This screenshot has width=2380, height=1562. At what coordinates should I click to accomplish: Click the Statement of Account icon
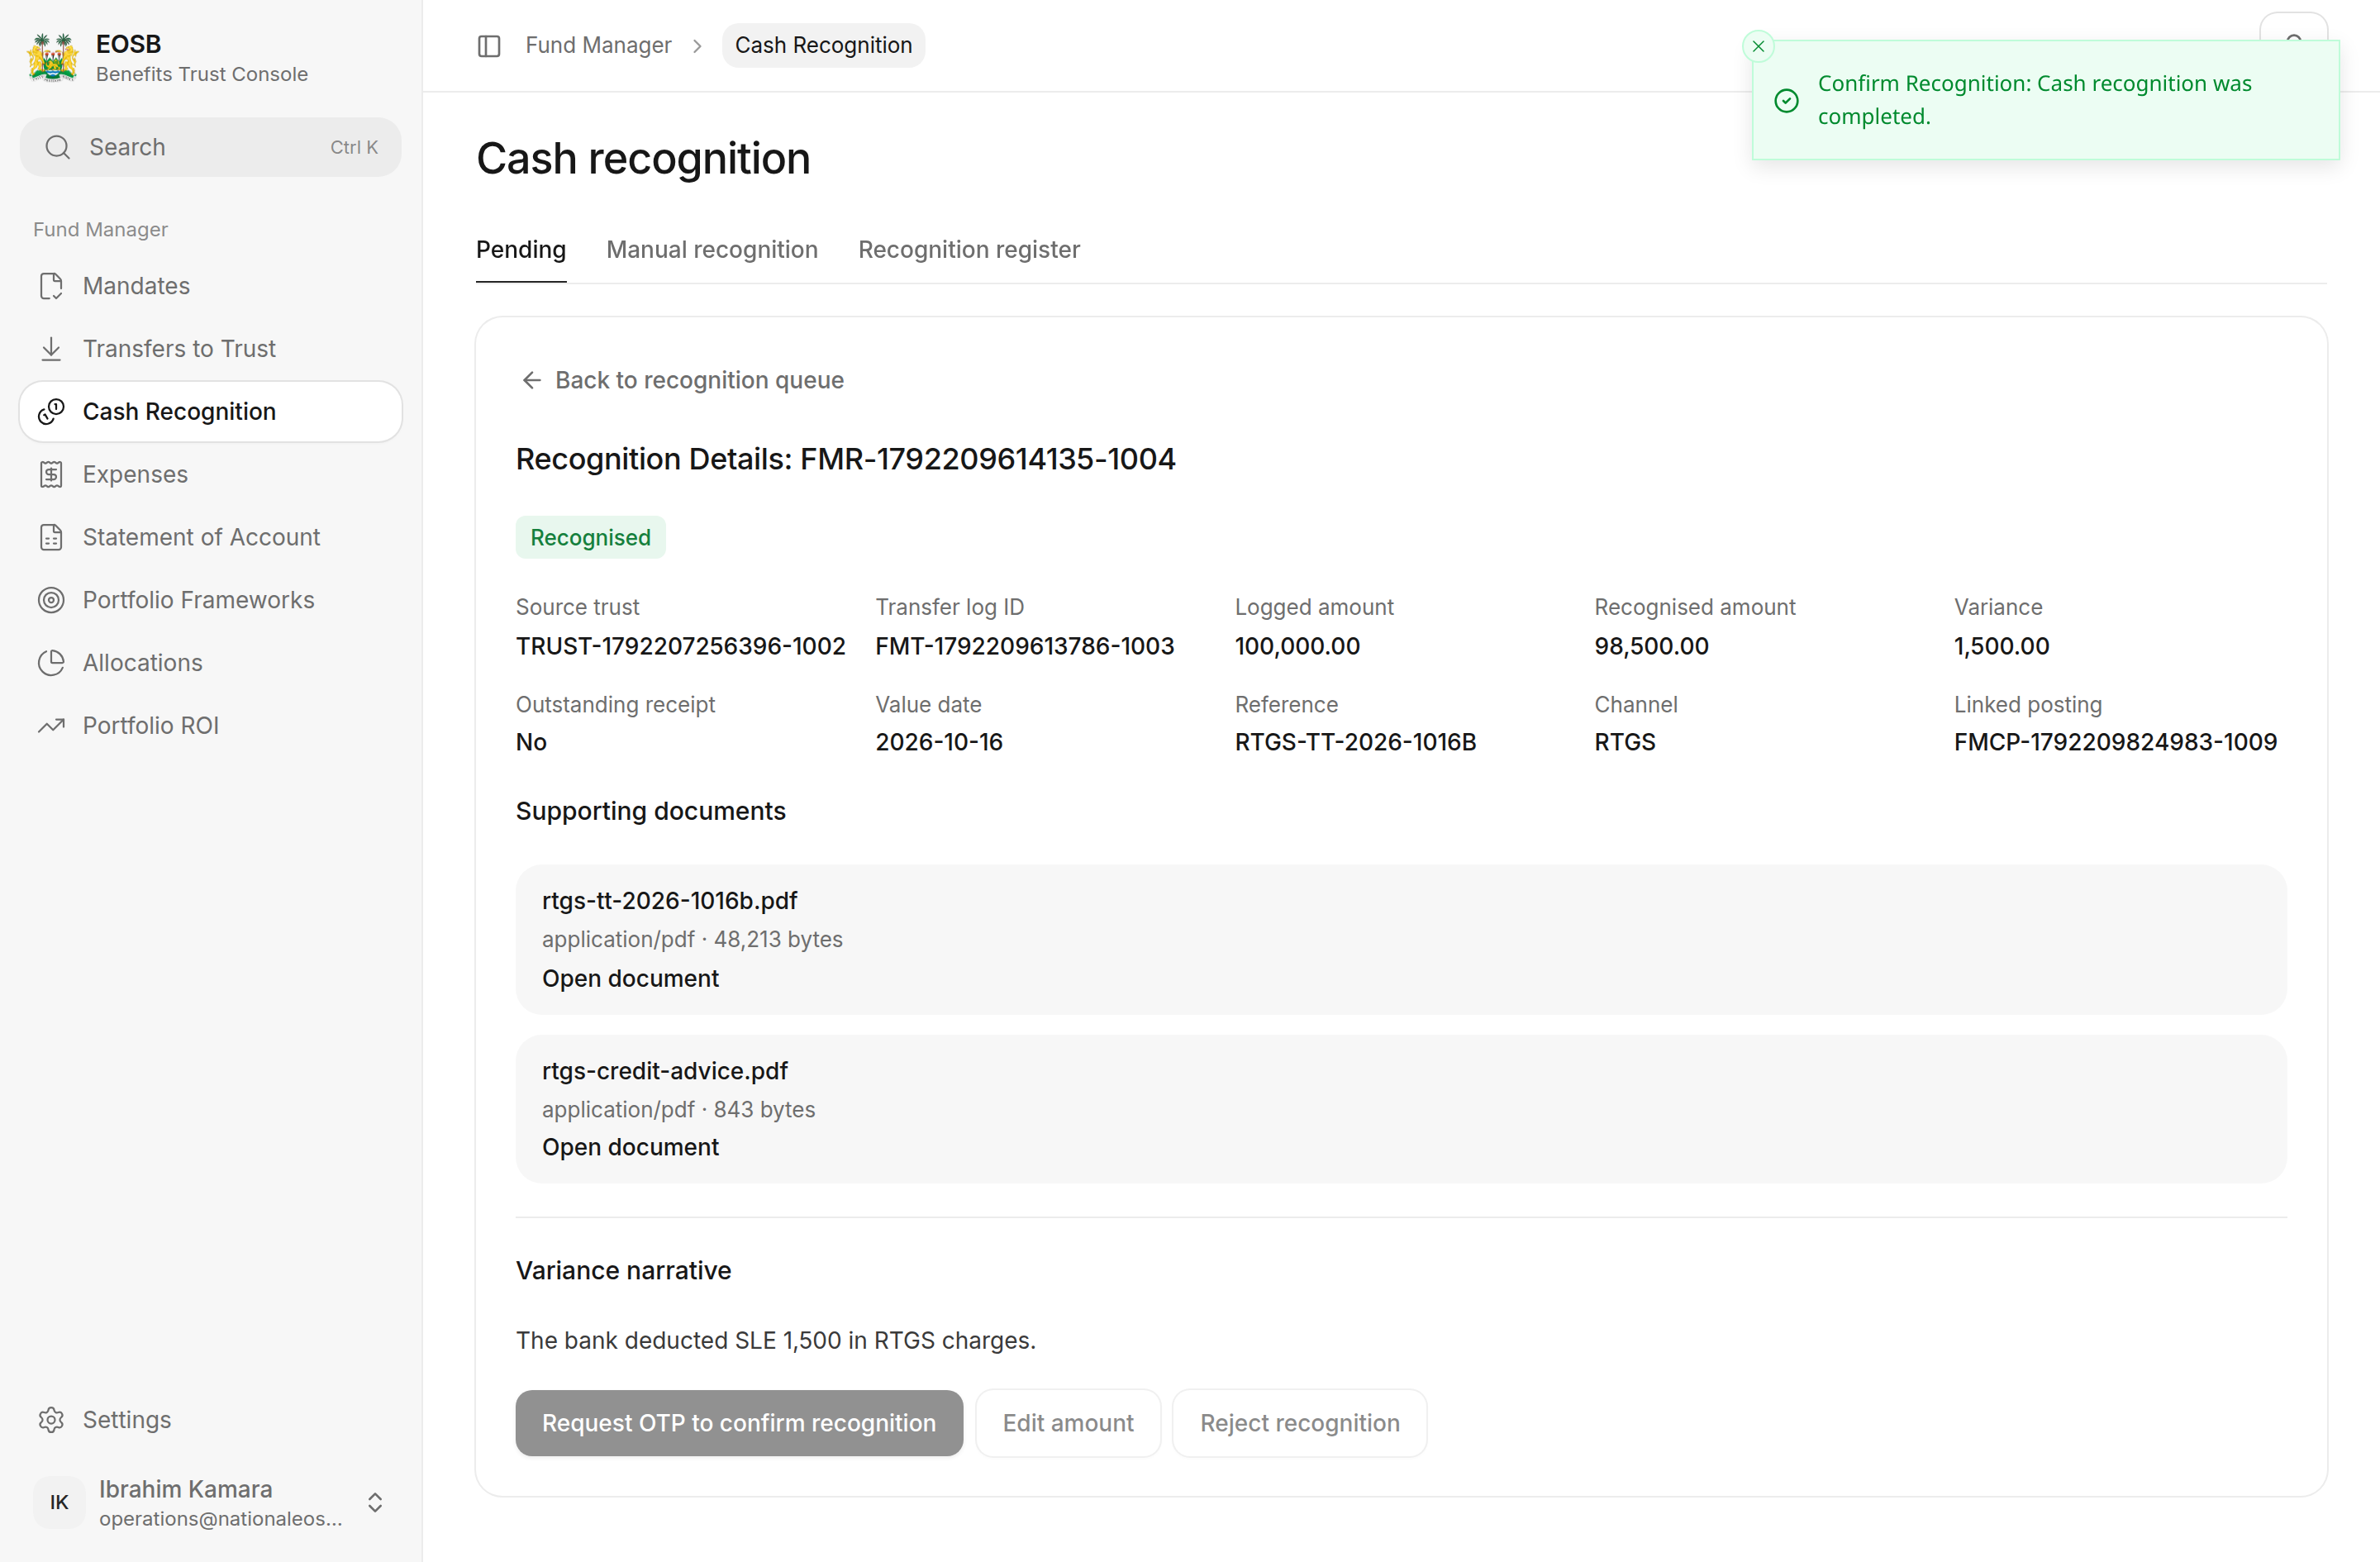pos(51,538)
